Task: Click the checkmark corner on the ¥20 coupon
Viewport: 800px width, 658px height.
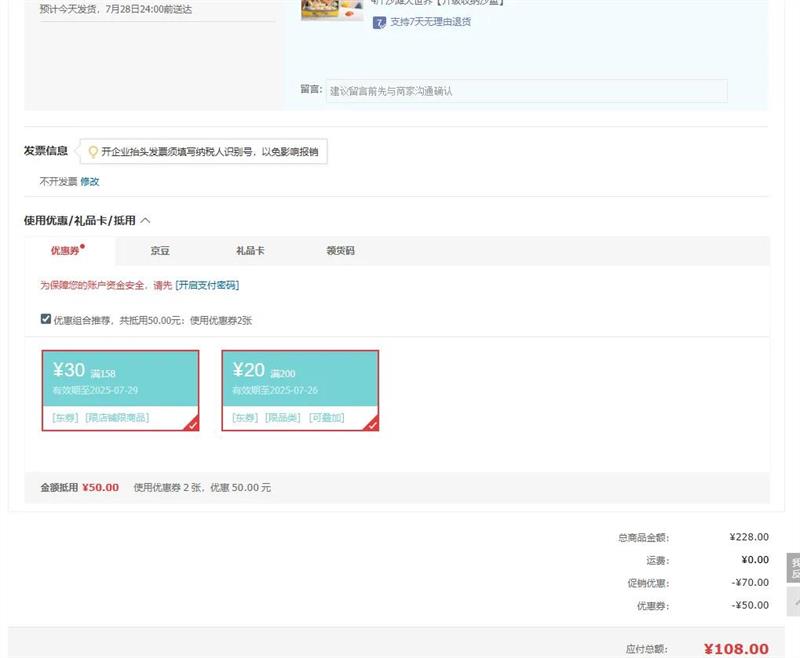Action: pos(372,424)
